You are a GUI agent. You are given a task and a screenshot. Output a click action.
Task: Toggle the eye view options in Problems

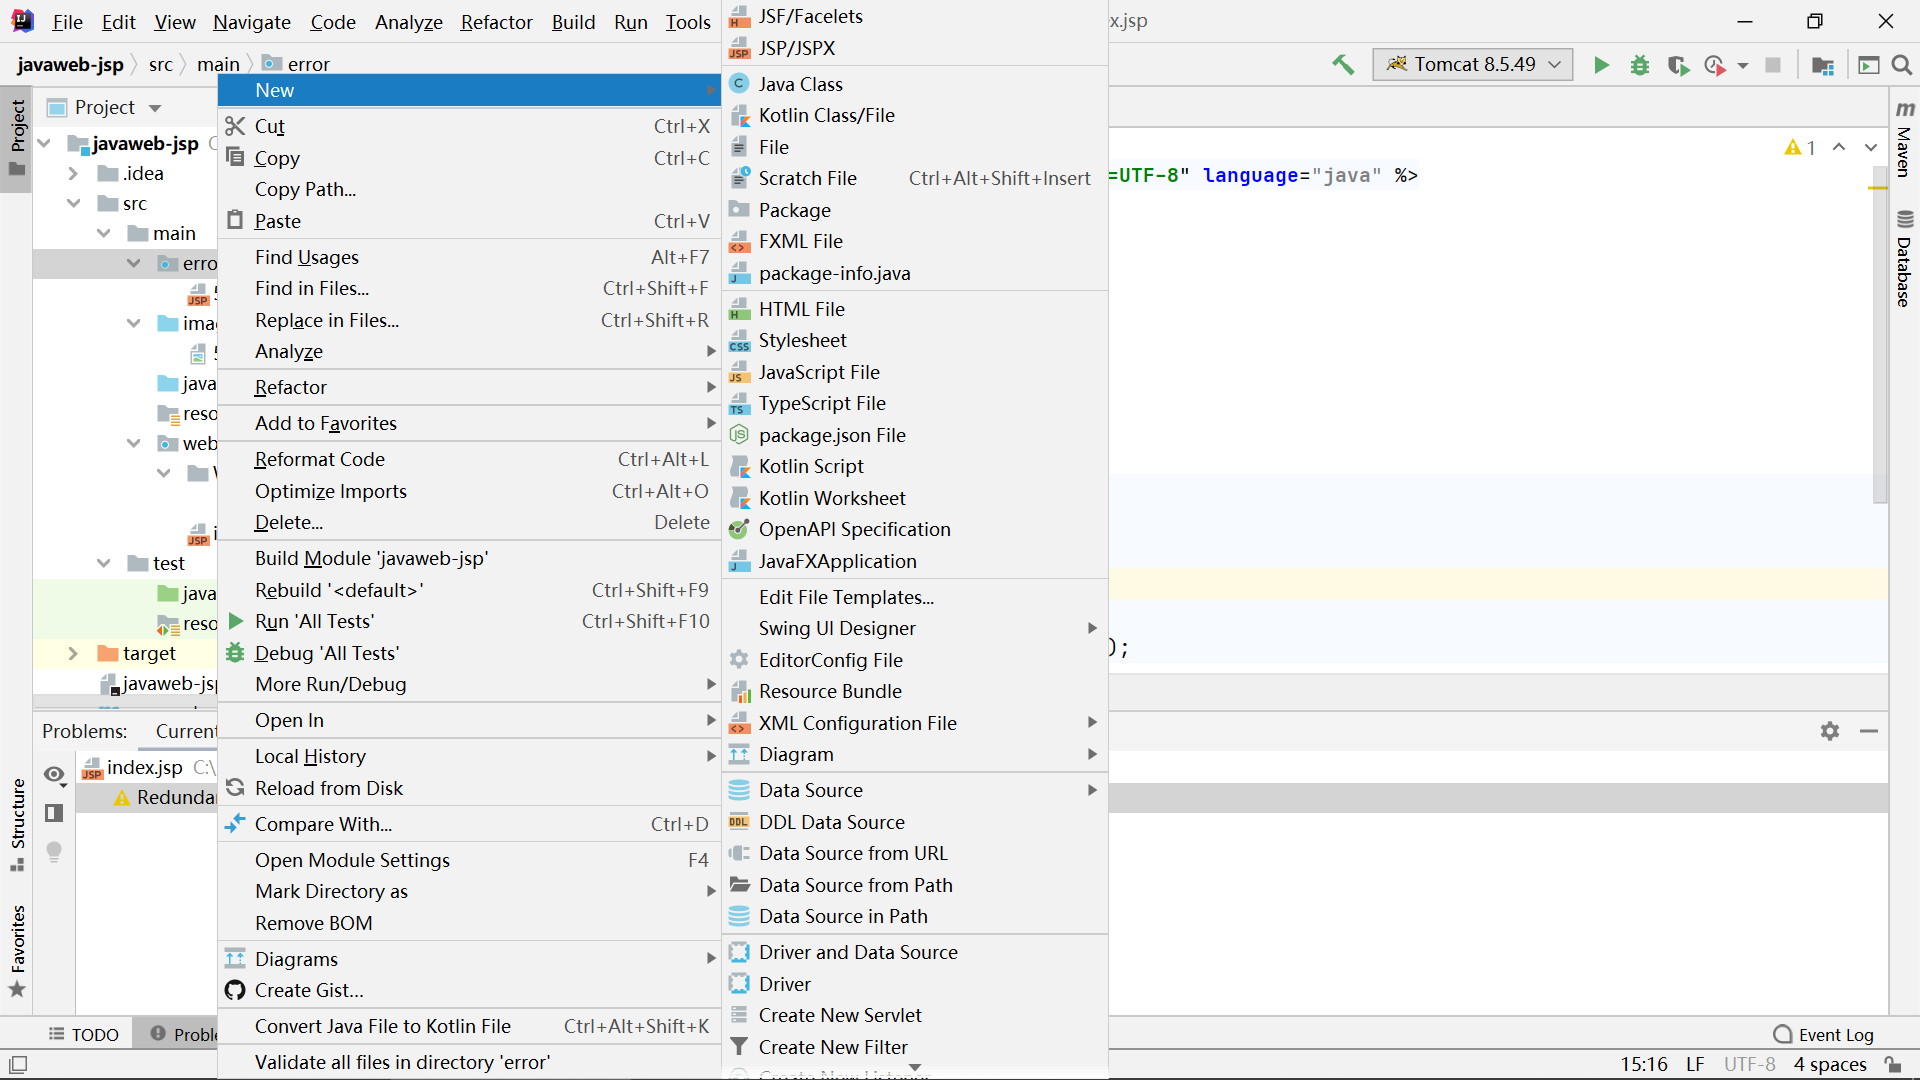pos(54,774)
